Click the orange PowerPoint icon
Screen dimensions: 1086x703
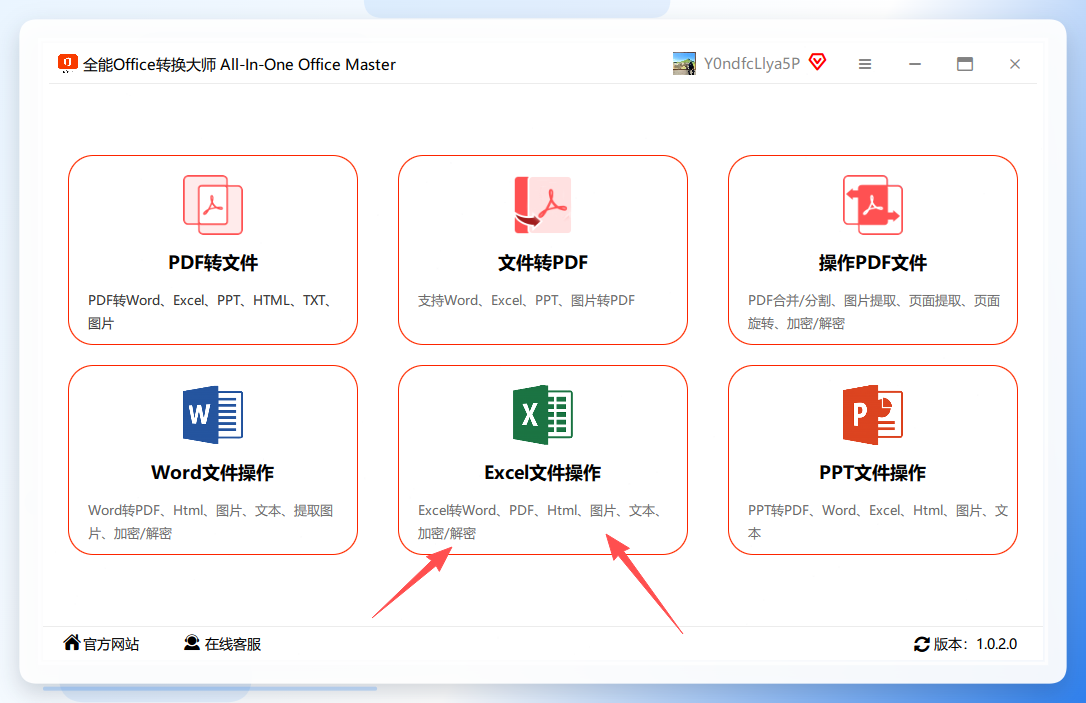point(873,414)
